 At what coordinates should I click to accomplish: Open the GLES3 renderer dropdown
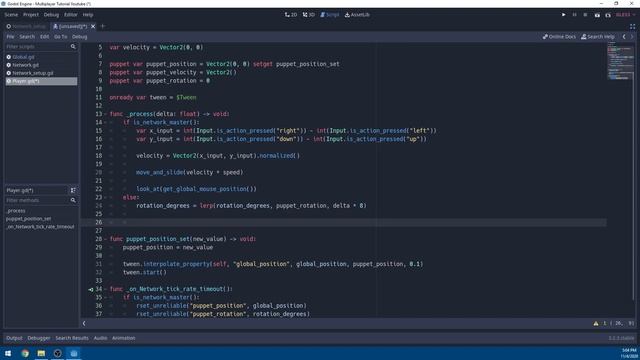pos(625,15)
